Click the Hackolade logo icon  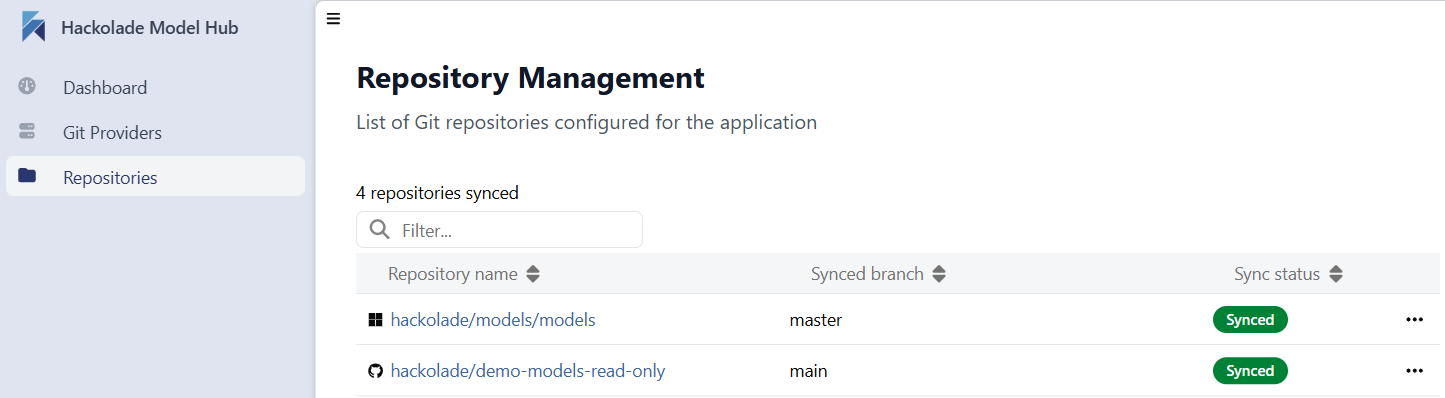pyautogui.click(x=33, y=27)
